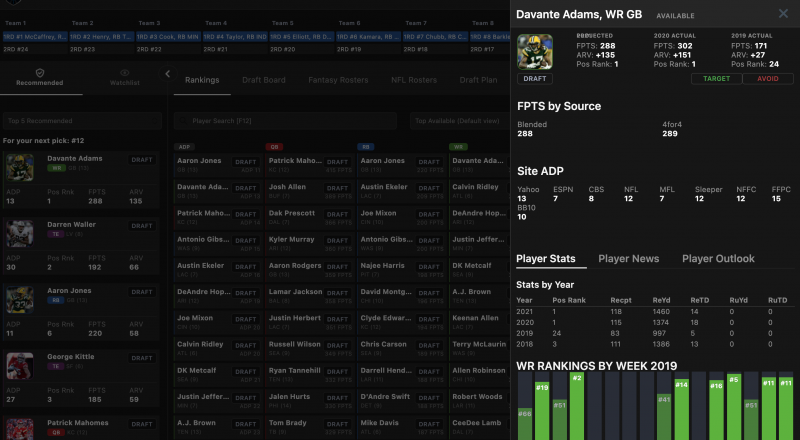Open the Top 5 Recommended dropdown
Image resolution: width=800 pixels, height=440 pixels.
(82, 121)
